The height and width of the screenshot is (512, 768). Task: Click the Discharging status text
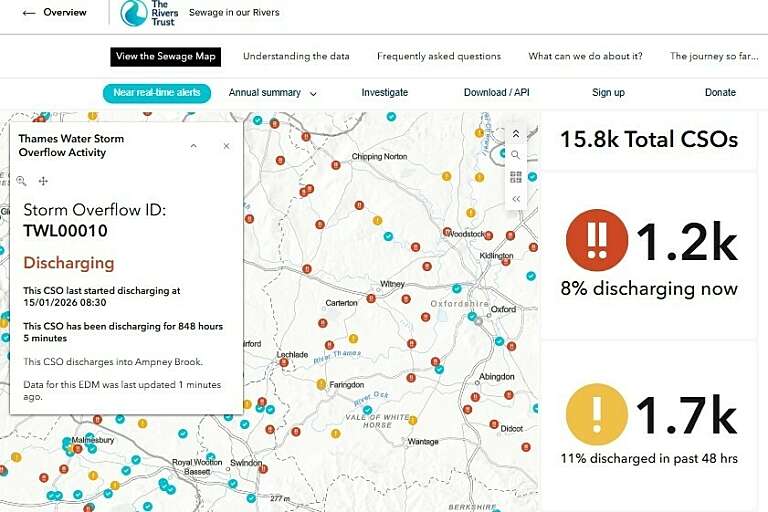tap(69, 263)
